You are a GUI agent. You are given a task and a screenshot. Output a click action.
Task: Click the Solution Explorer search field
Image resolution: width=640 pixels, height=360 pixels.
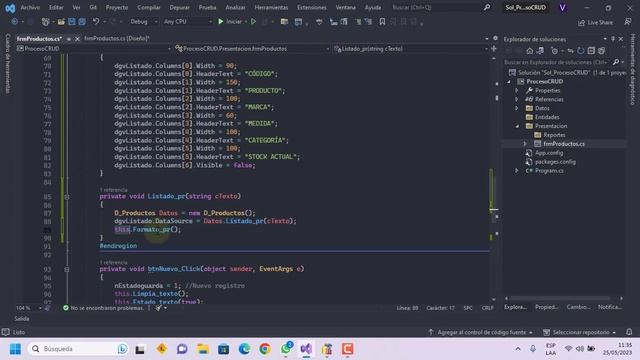click(558, 62)
